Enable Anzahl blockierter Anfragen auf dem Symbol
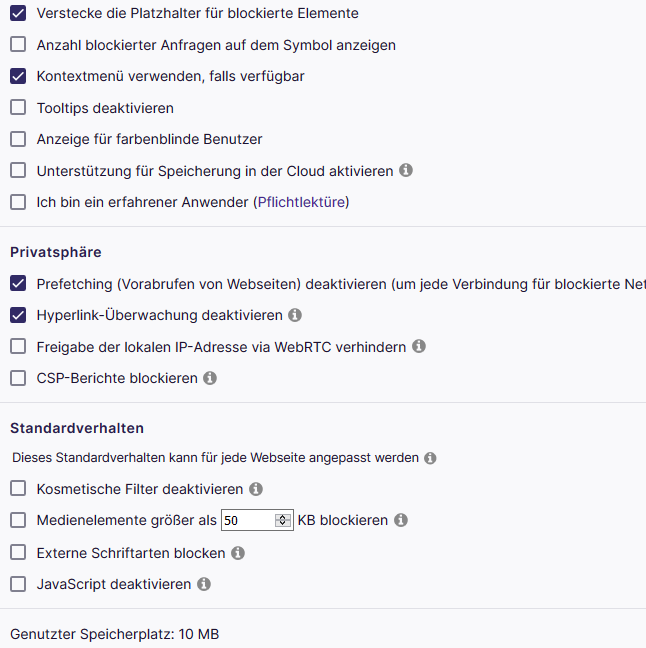The image size is (646, 648). click(x=18, y=45)
